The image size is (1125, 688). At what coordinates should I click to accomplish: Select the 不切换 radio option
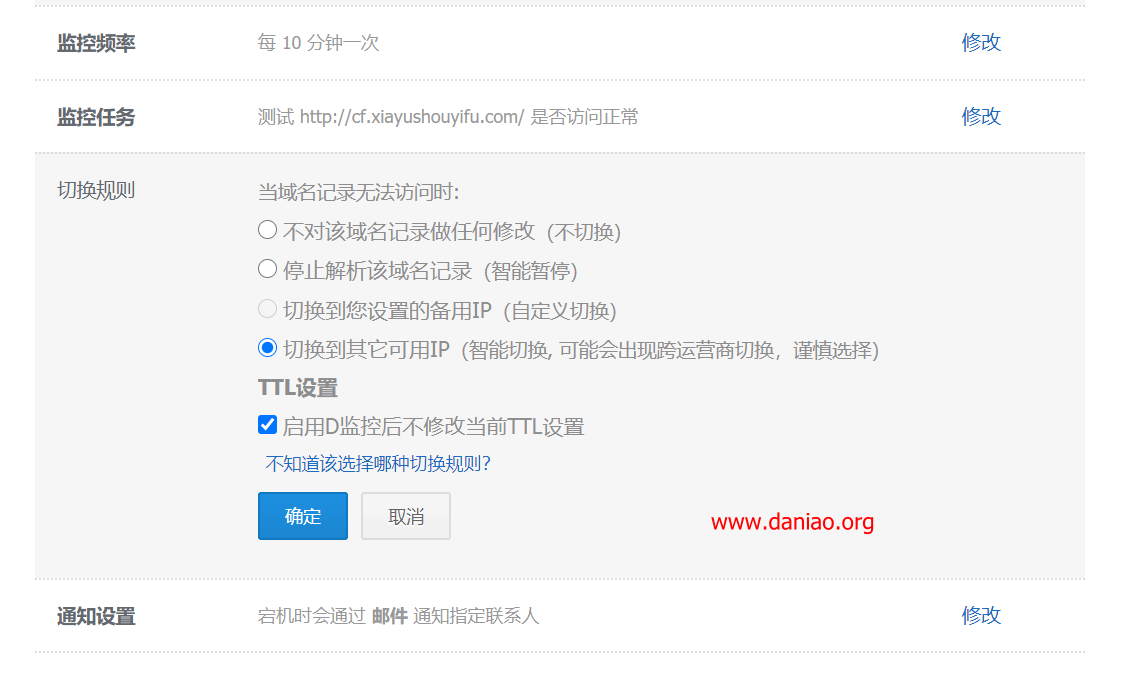point(267,230)
